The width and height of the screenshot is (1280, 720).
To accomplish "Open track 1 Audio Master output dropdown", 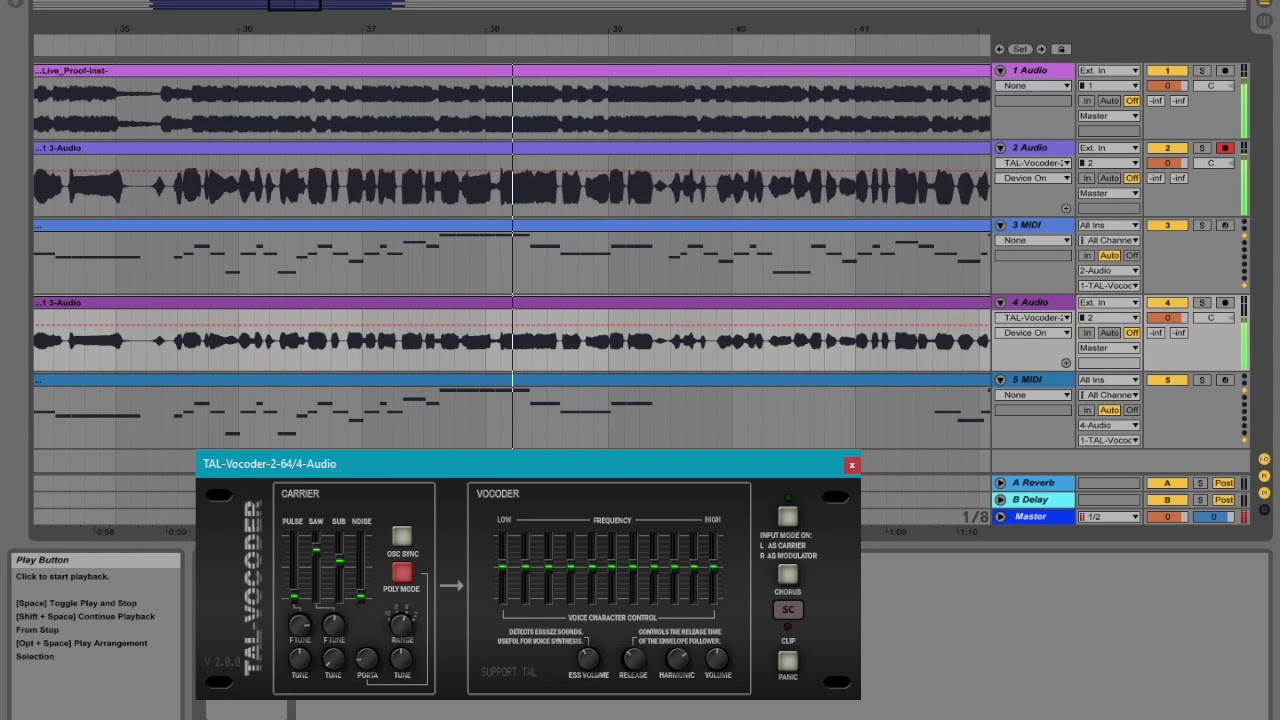I will (1109, 116).
